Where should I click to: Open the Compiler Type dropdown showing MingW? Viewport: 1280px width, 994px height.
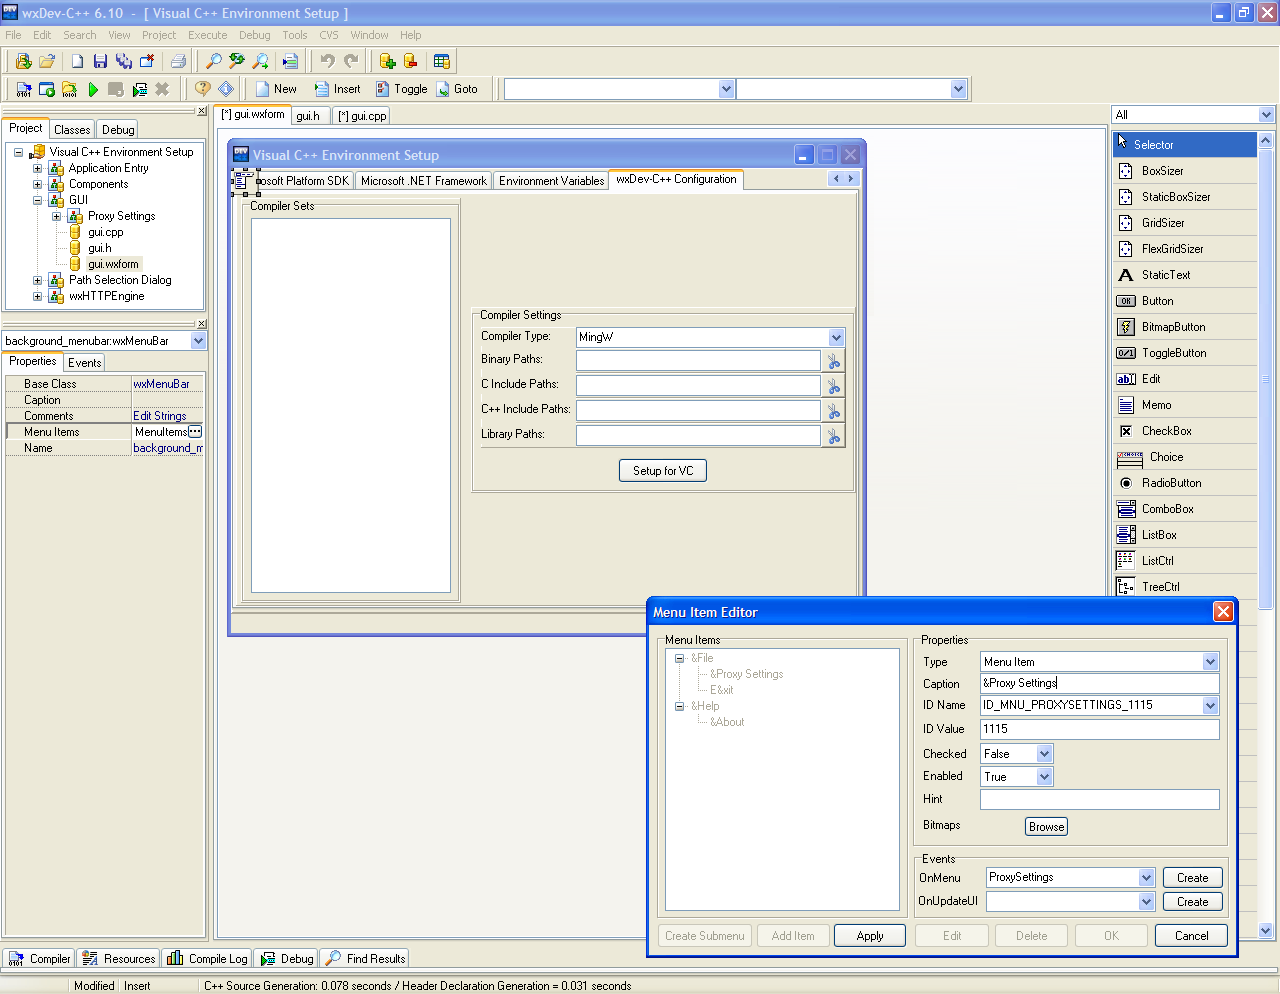pyautogui.click(x=836, y=337)
